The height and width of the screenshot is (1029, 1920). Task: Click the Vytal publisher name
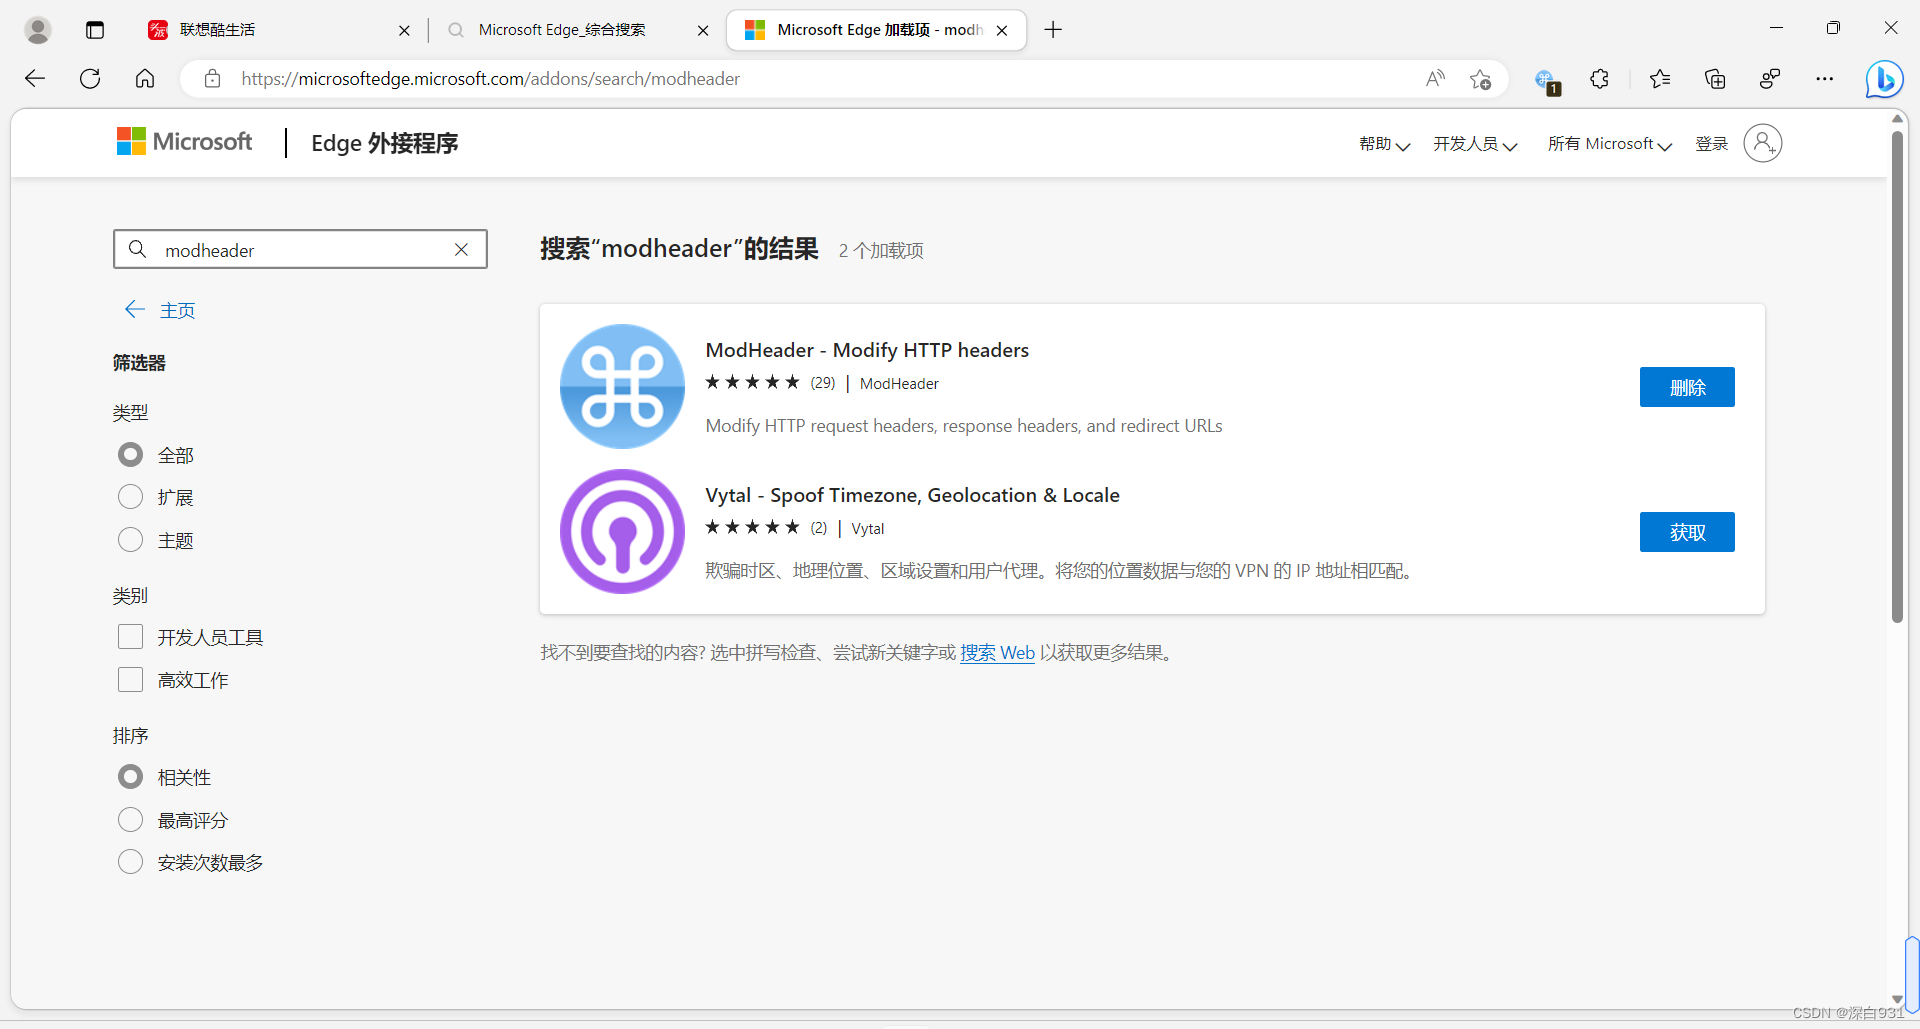(x=867, y=529)
